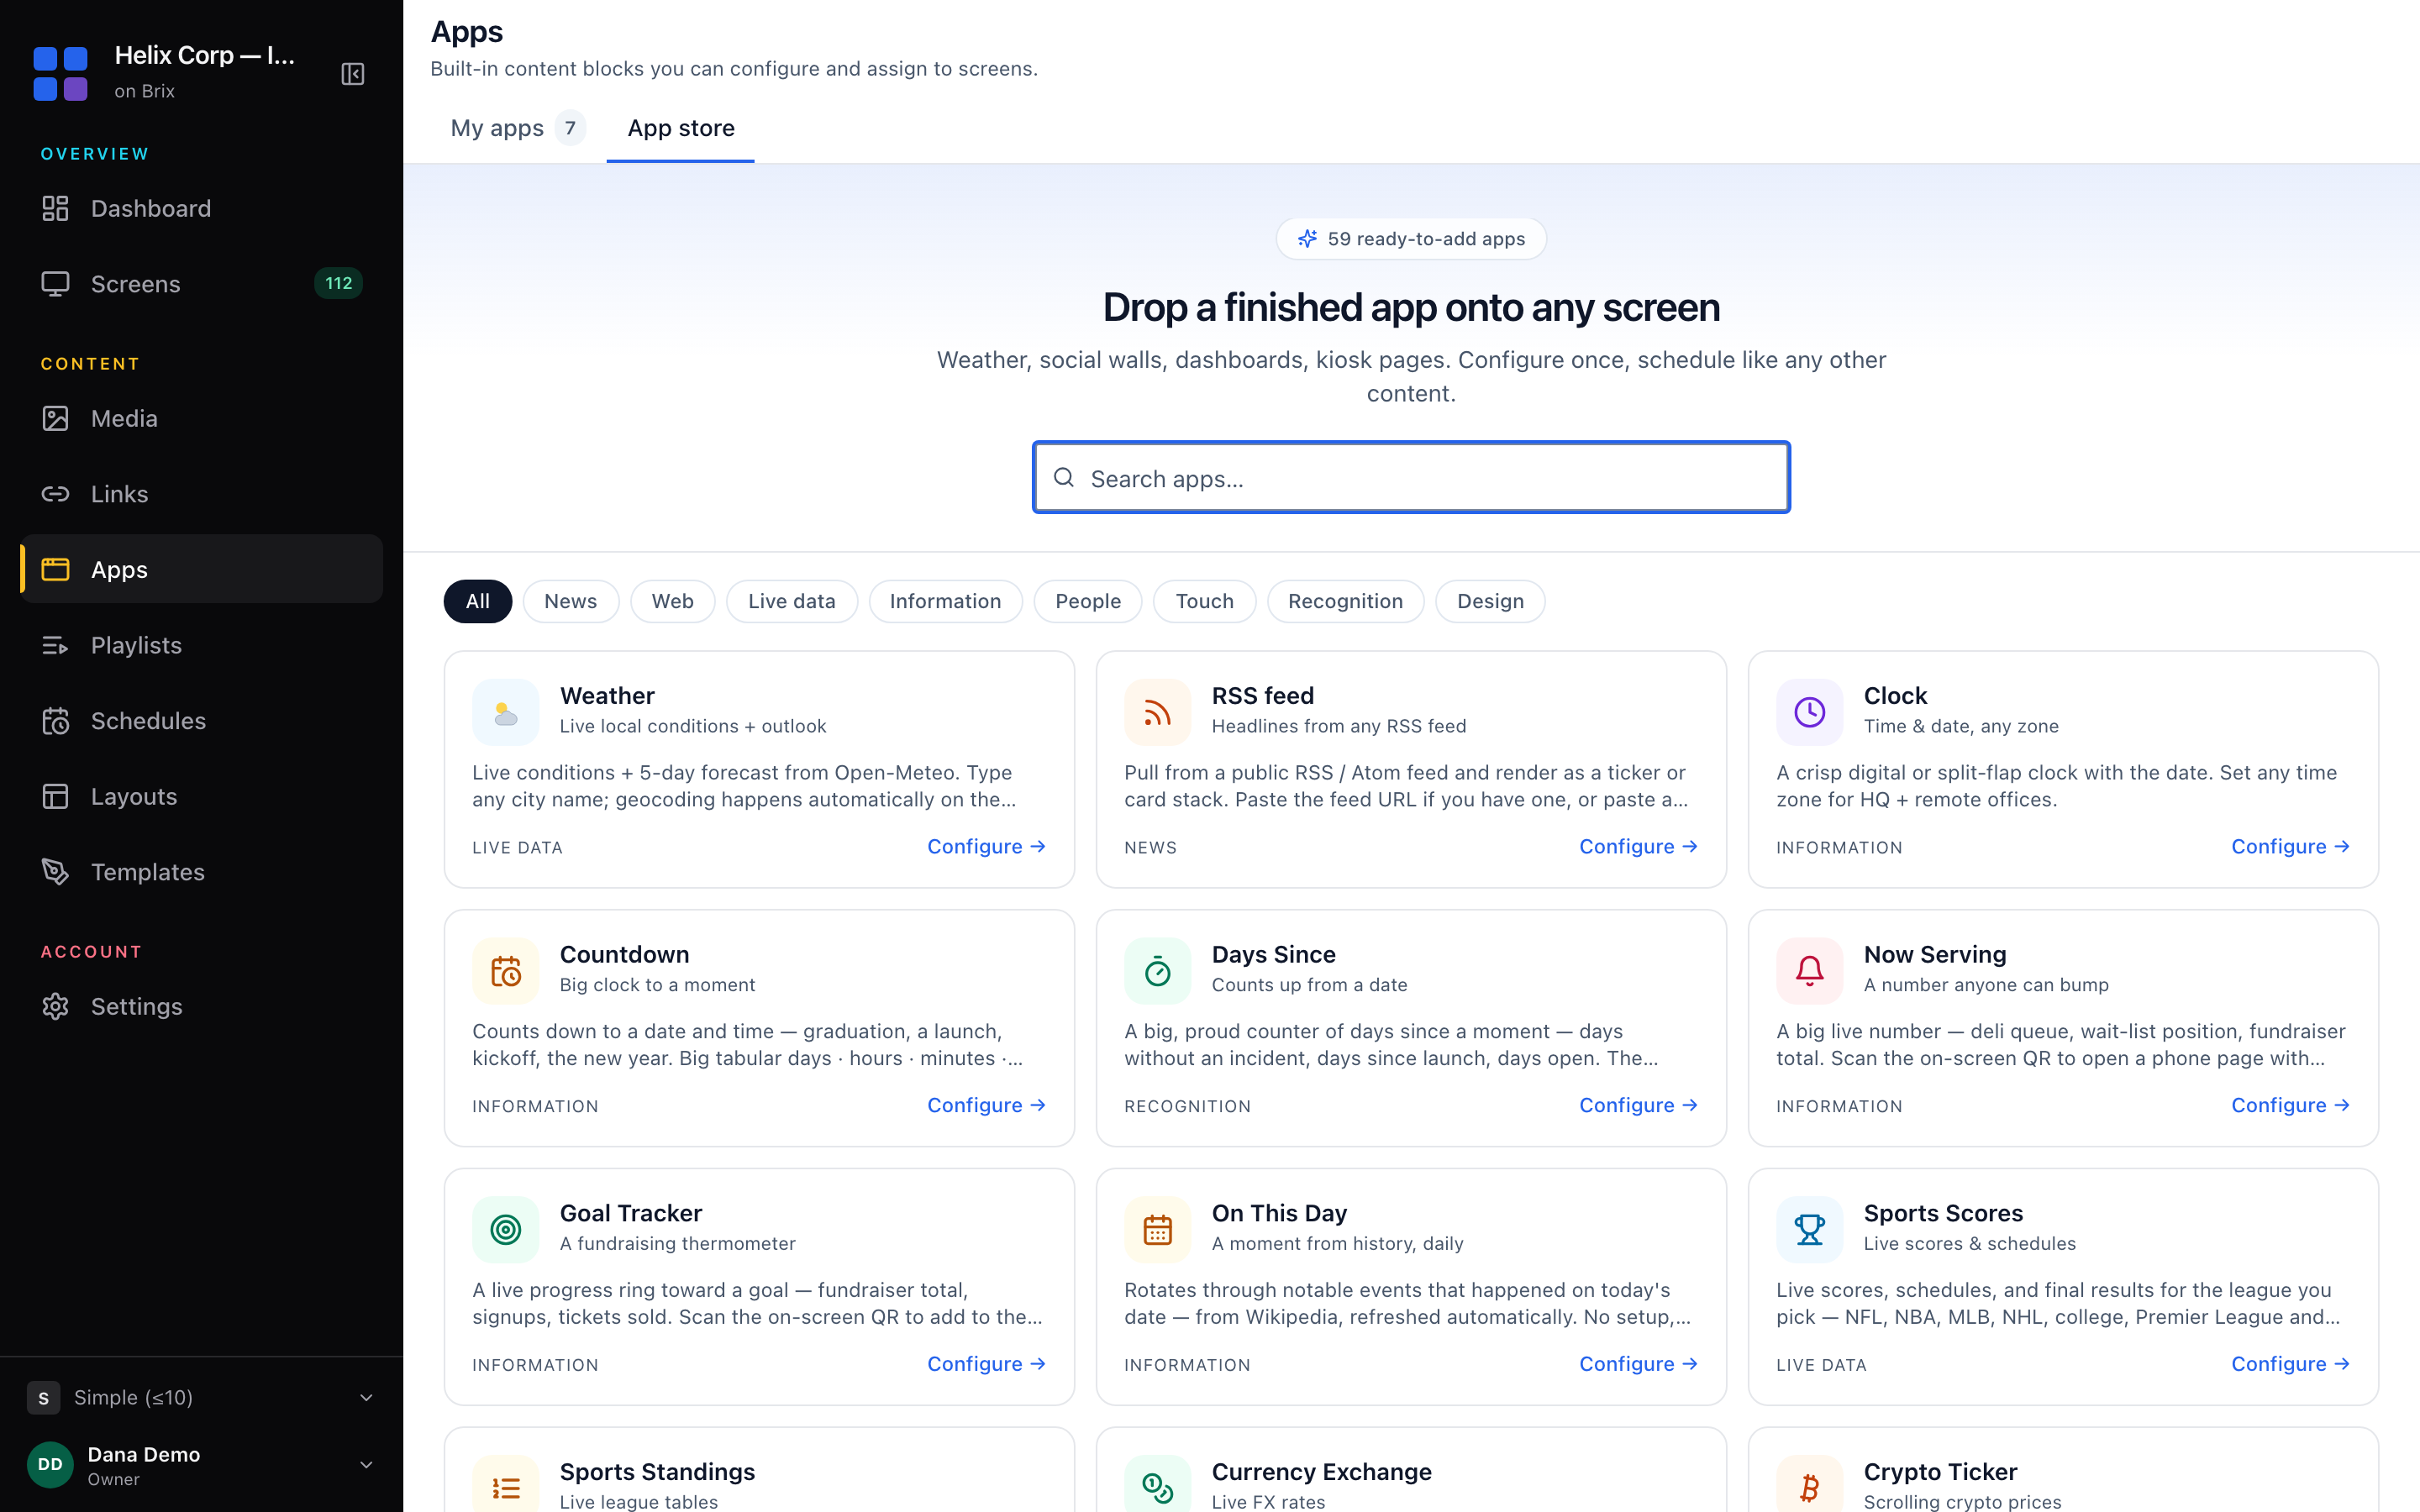Filter apps by Design category
This screenshot has height=1512, width=2420.
(x=1491, y=601)
